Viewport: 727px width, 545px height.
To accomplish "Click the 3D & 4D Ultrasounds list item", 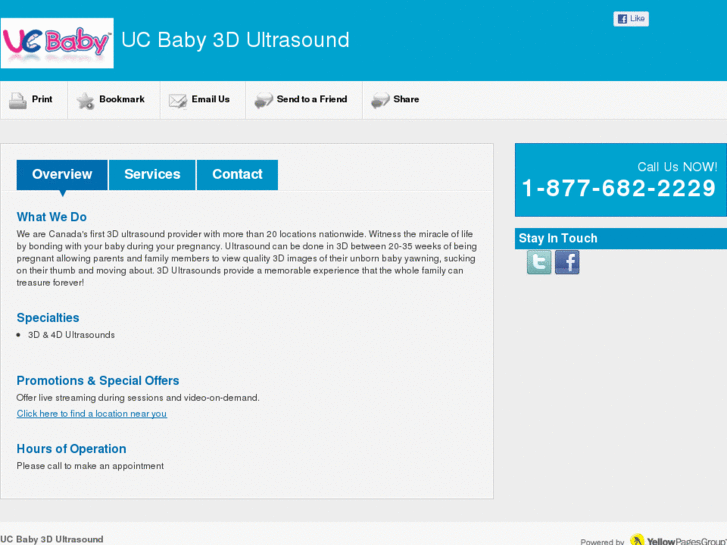I will tap(71, 335).
